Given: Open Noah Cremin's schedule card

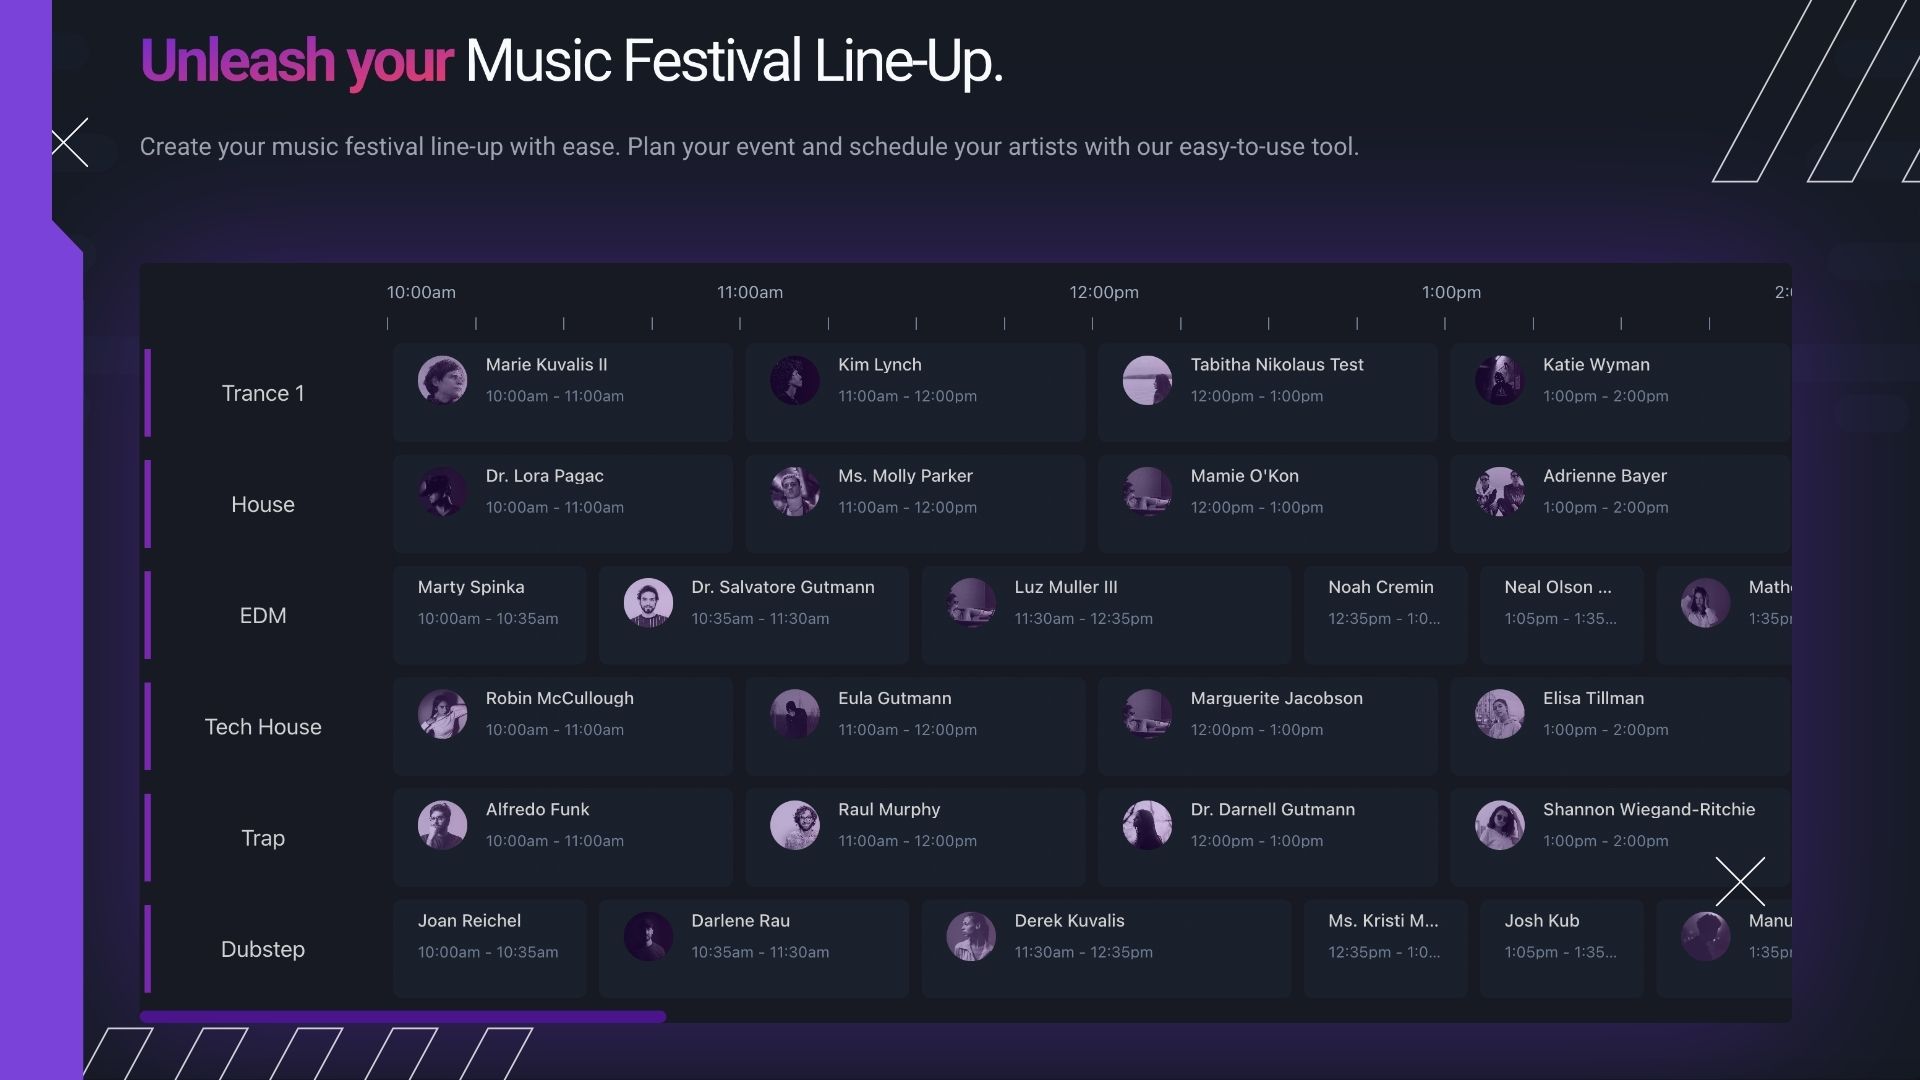Looking at the screenshot, I should pyautogui.click(x=1385, y=614).
